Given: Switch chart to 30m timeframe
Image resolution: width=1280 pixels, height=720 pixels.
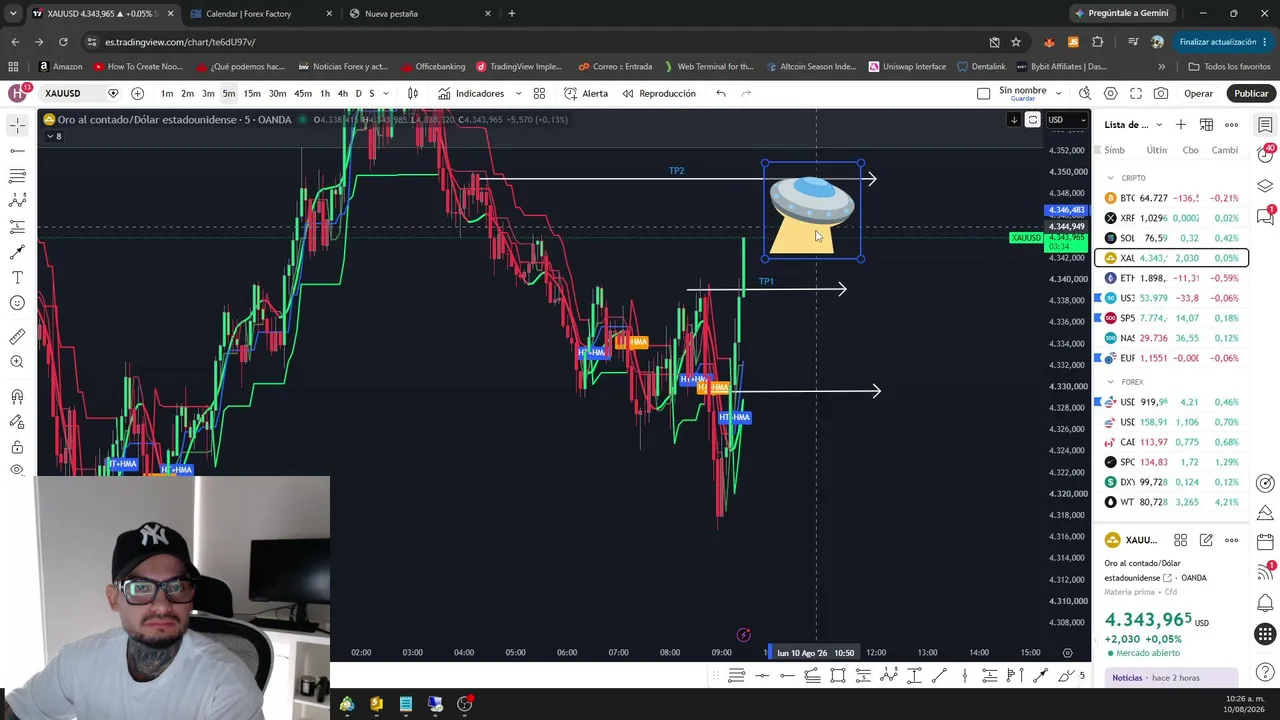Looking at the screenshot, I should click(x=277, y=93).
